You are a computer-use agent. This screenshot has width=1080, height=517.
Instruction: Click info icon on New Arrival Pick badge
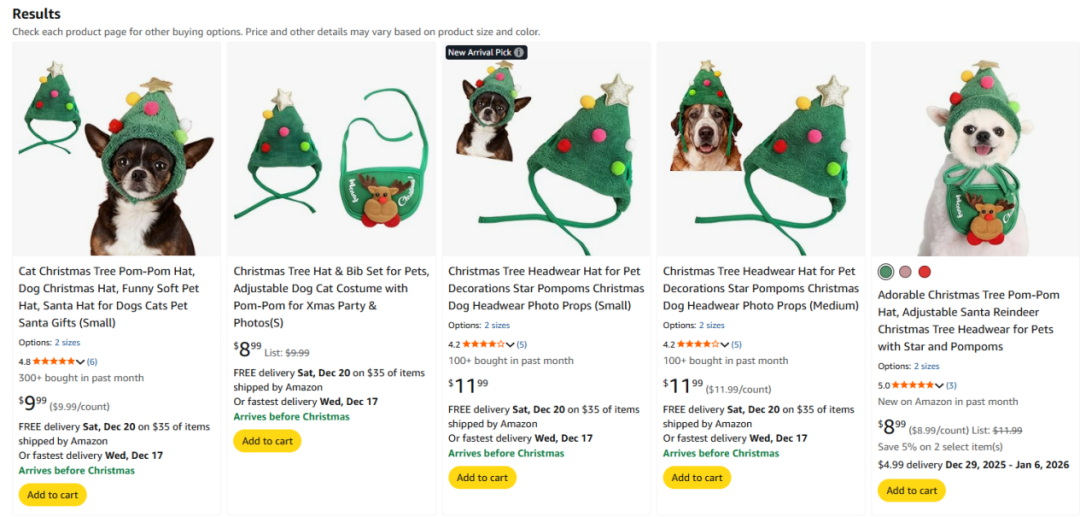(x=519, y=52)
